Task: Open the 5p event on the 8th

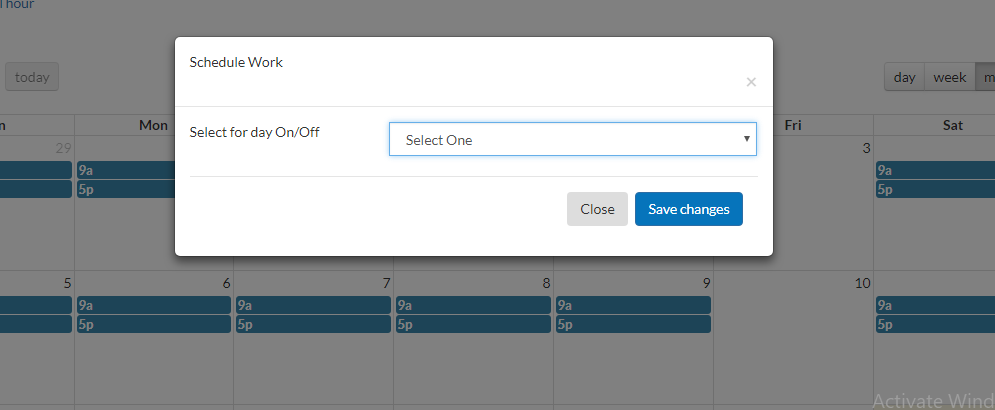Action: (x=473, y=324)
